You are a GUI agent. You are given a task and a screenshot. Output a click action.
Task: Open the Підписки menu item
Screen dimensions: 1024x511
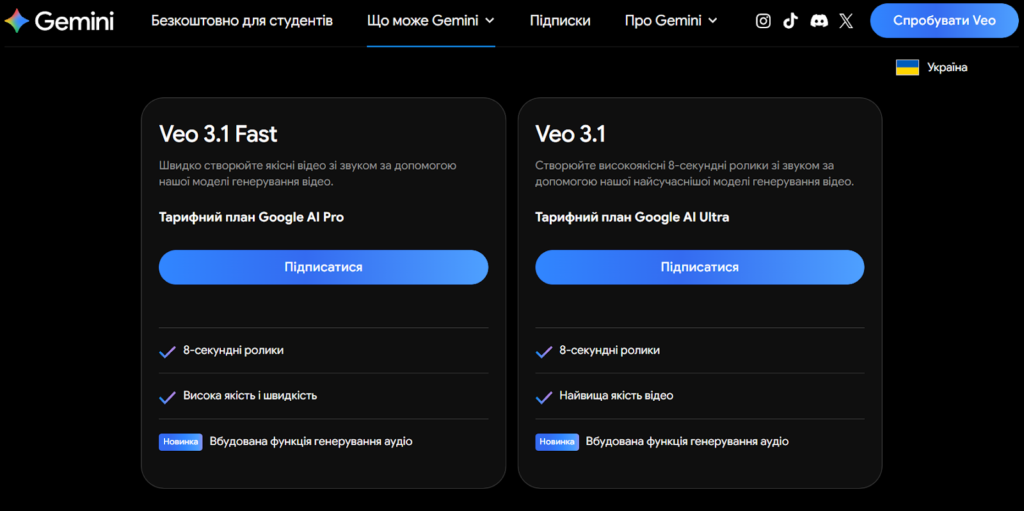click(x=560, y=21)
